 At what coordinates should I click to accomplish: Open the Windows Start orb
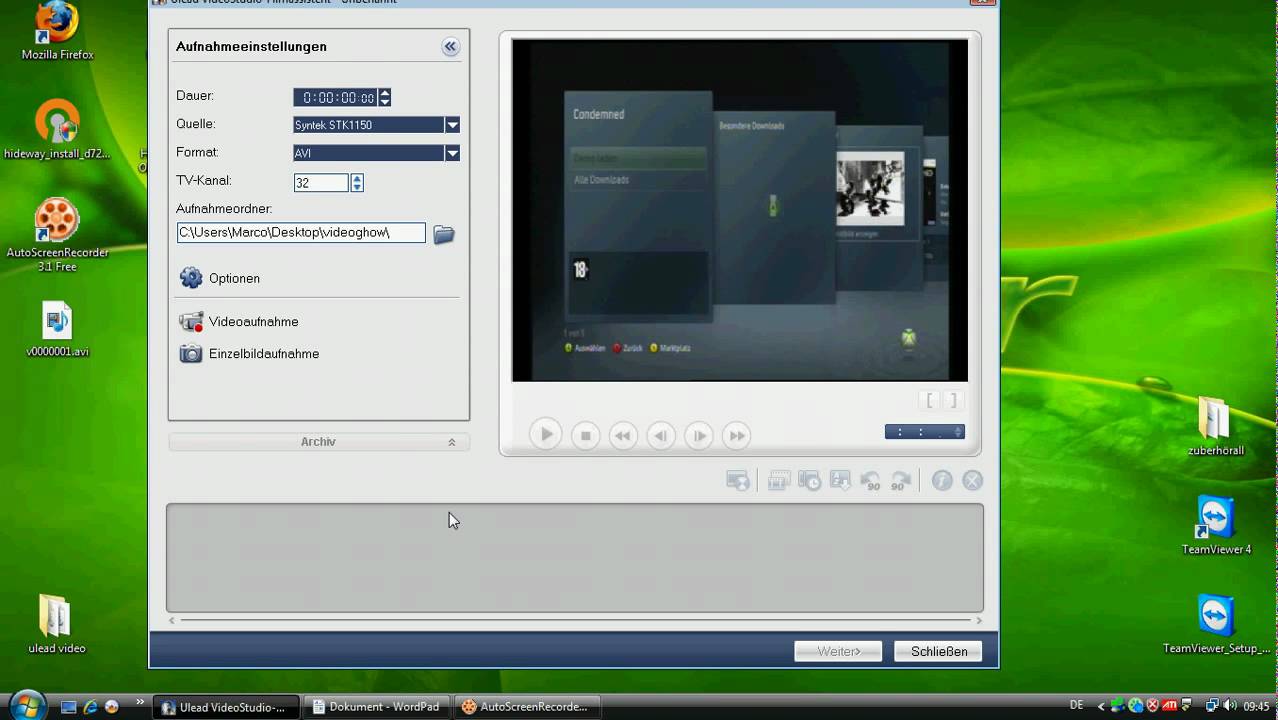click(27, 705)
